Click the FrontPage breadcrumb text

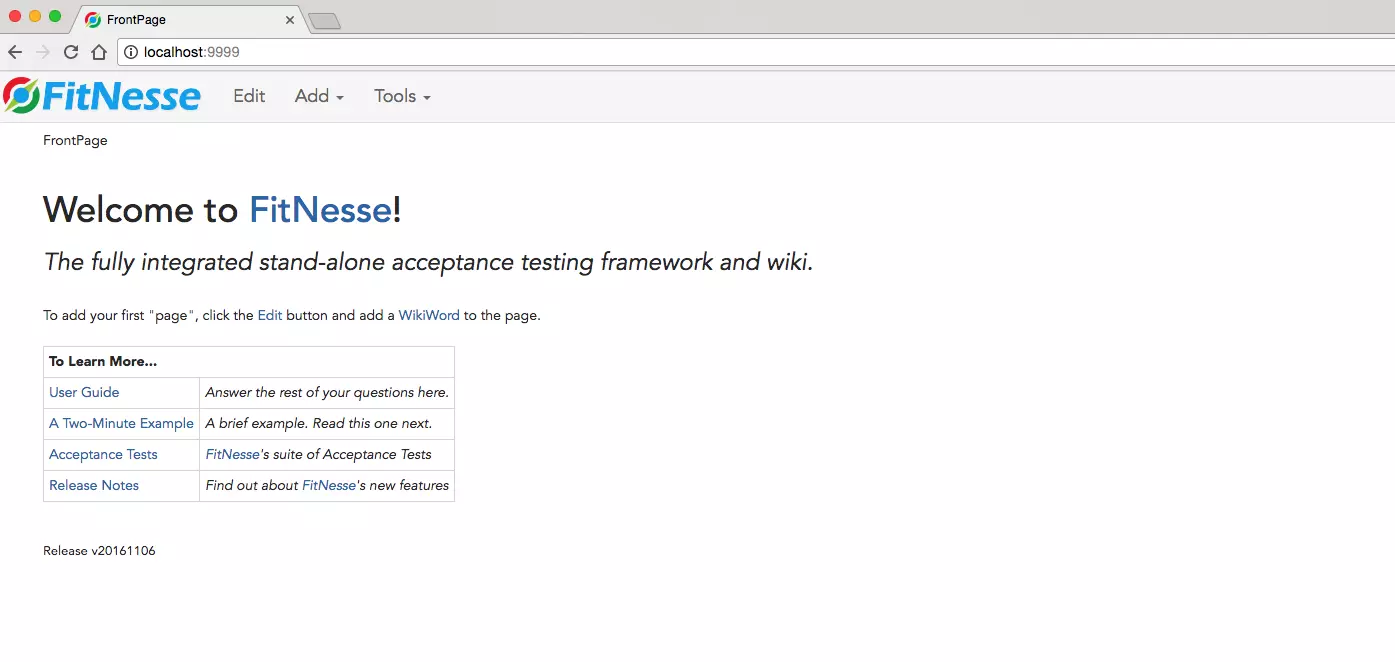(x=75, y=141)
